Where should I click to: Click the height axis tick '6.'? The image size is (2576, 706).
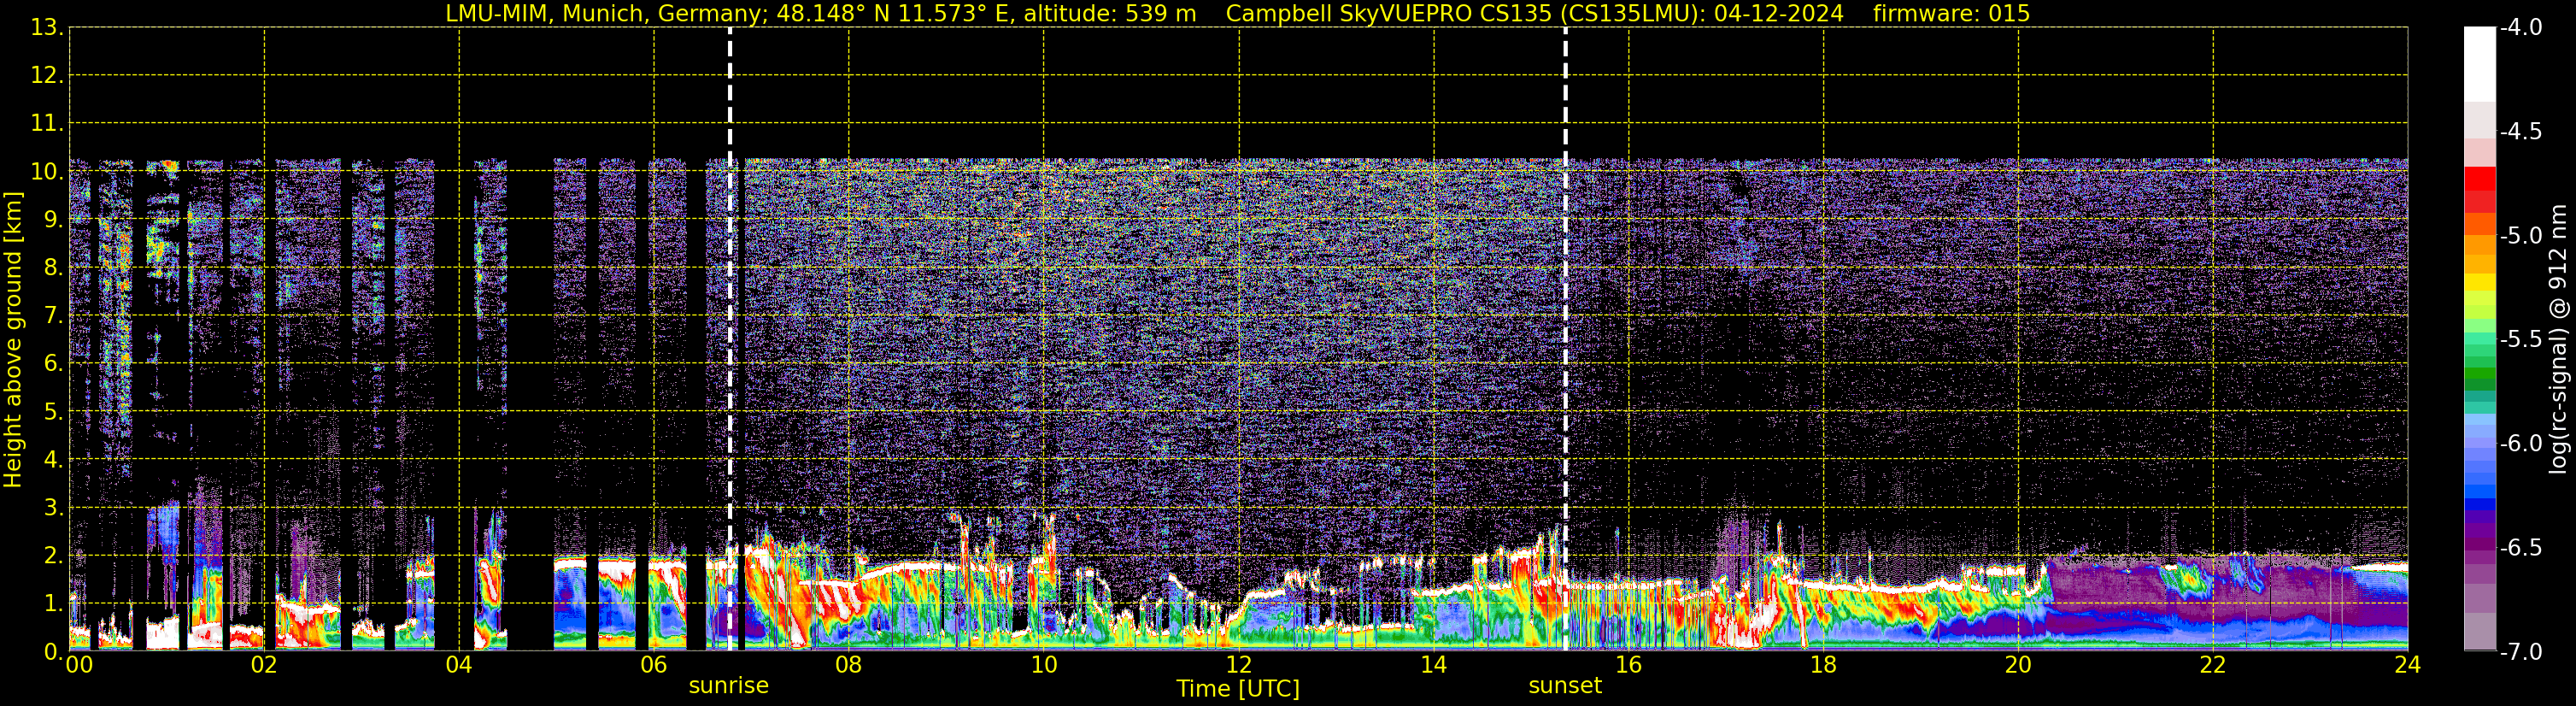point(53,364)
